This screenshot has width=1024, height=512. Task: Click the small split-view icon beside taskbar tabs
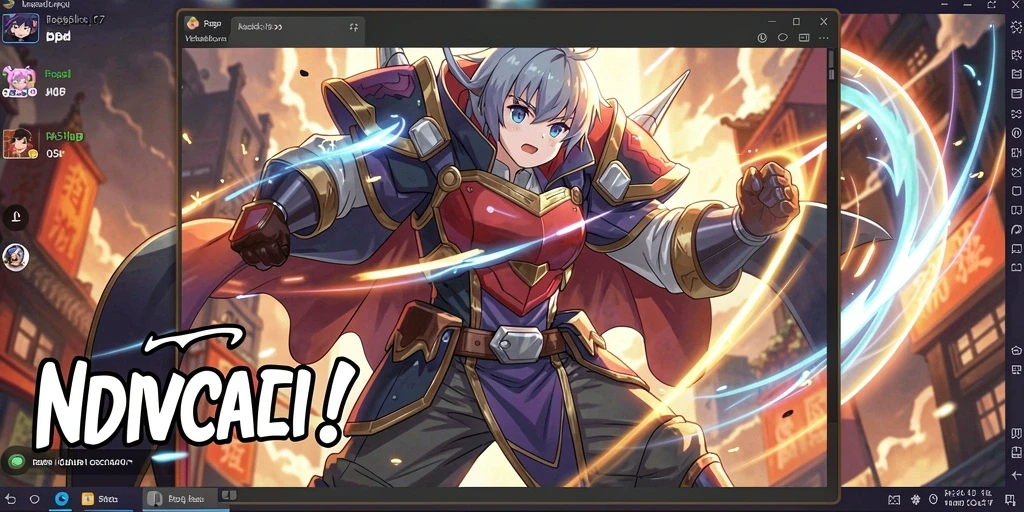click(x=229, y=496)
